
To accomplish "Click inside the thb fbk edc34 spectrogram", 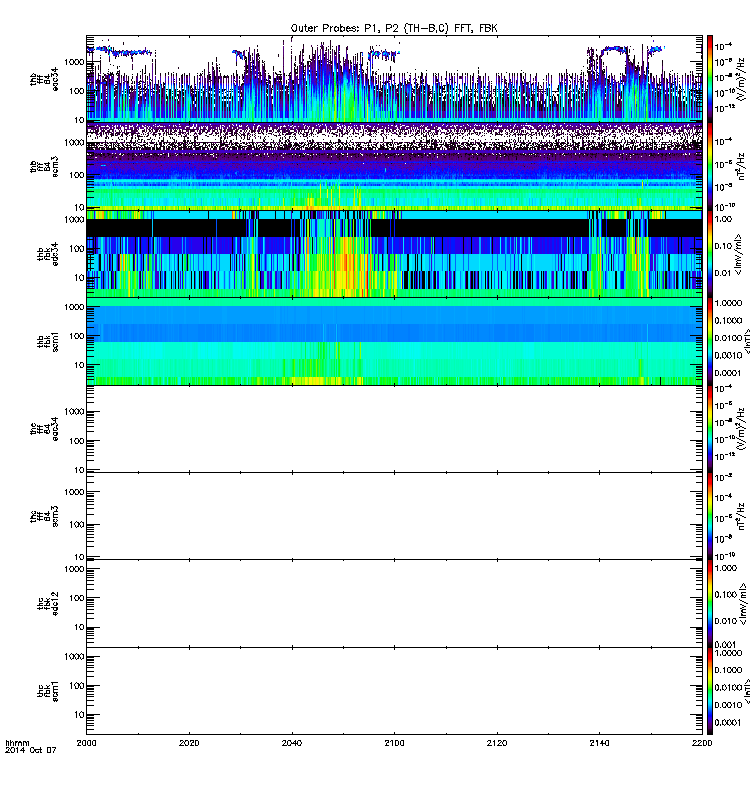I will (x=394, y=254).
